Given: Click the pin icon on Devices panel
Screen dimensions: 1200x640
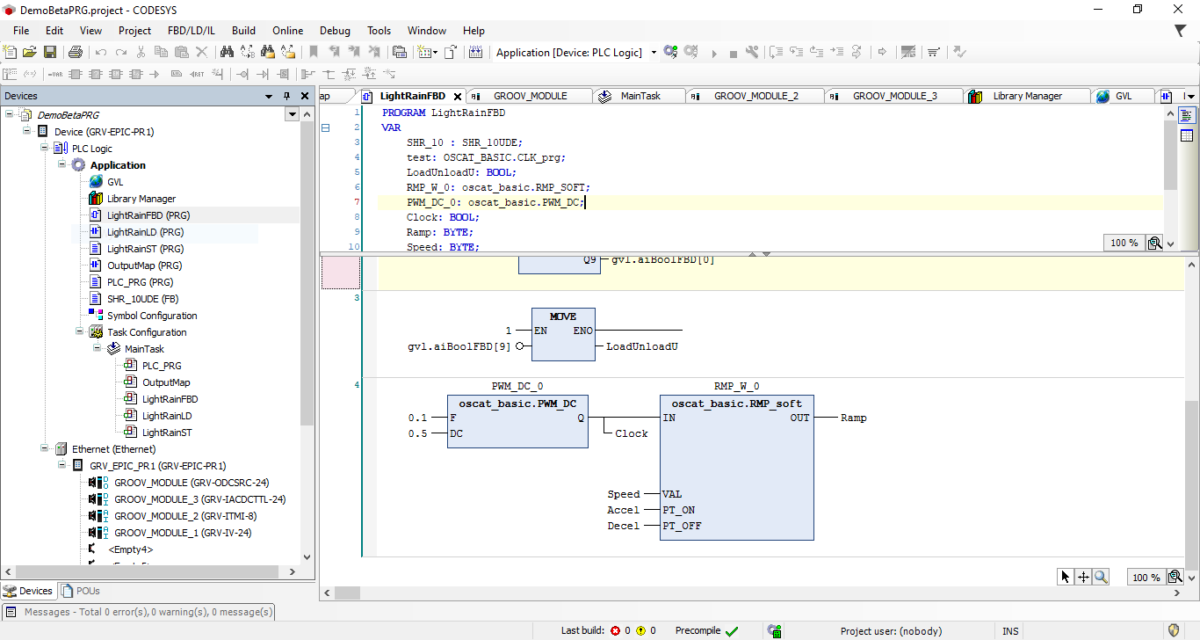Looking at the screenshot, I should click(287, 96).
